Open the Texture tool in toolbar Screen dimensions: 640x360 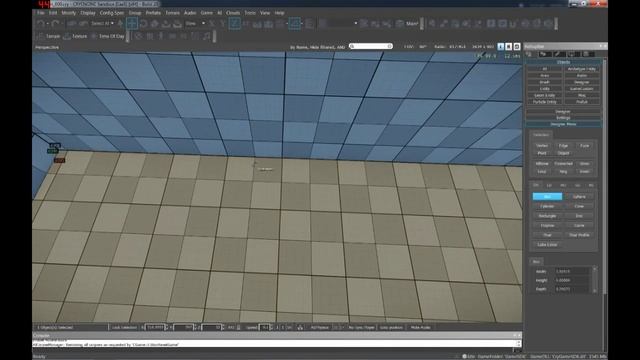point(76,36)
